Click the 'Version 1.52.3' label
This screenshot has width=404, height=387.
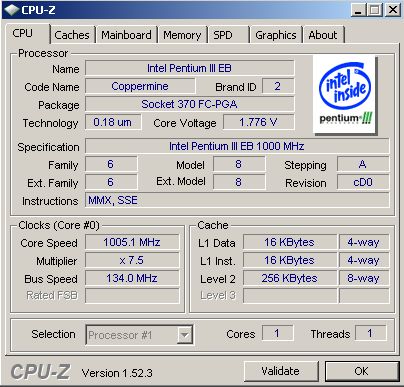click(x=117, y=373)
